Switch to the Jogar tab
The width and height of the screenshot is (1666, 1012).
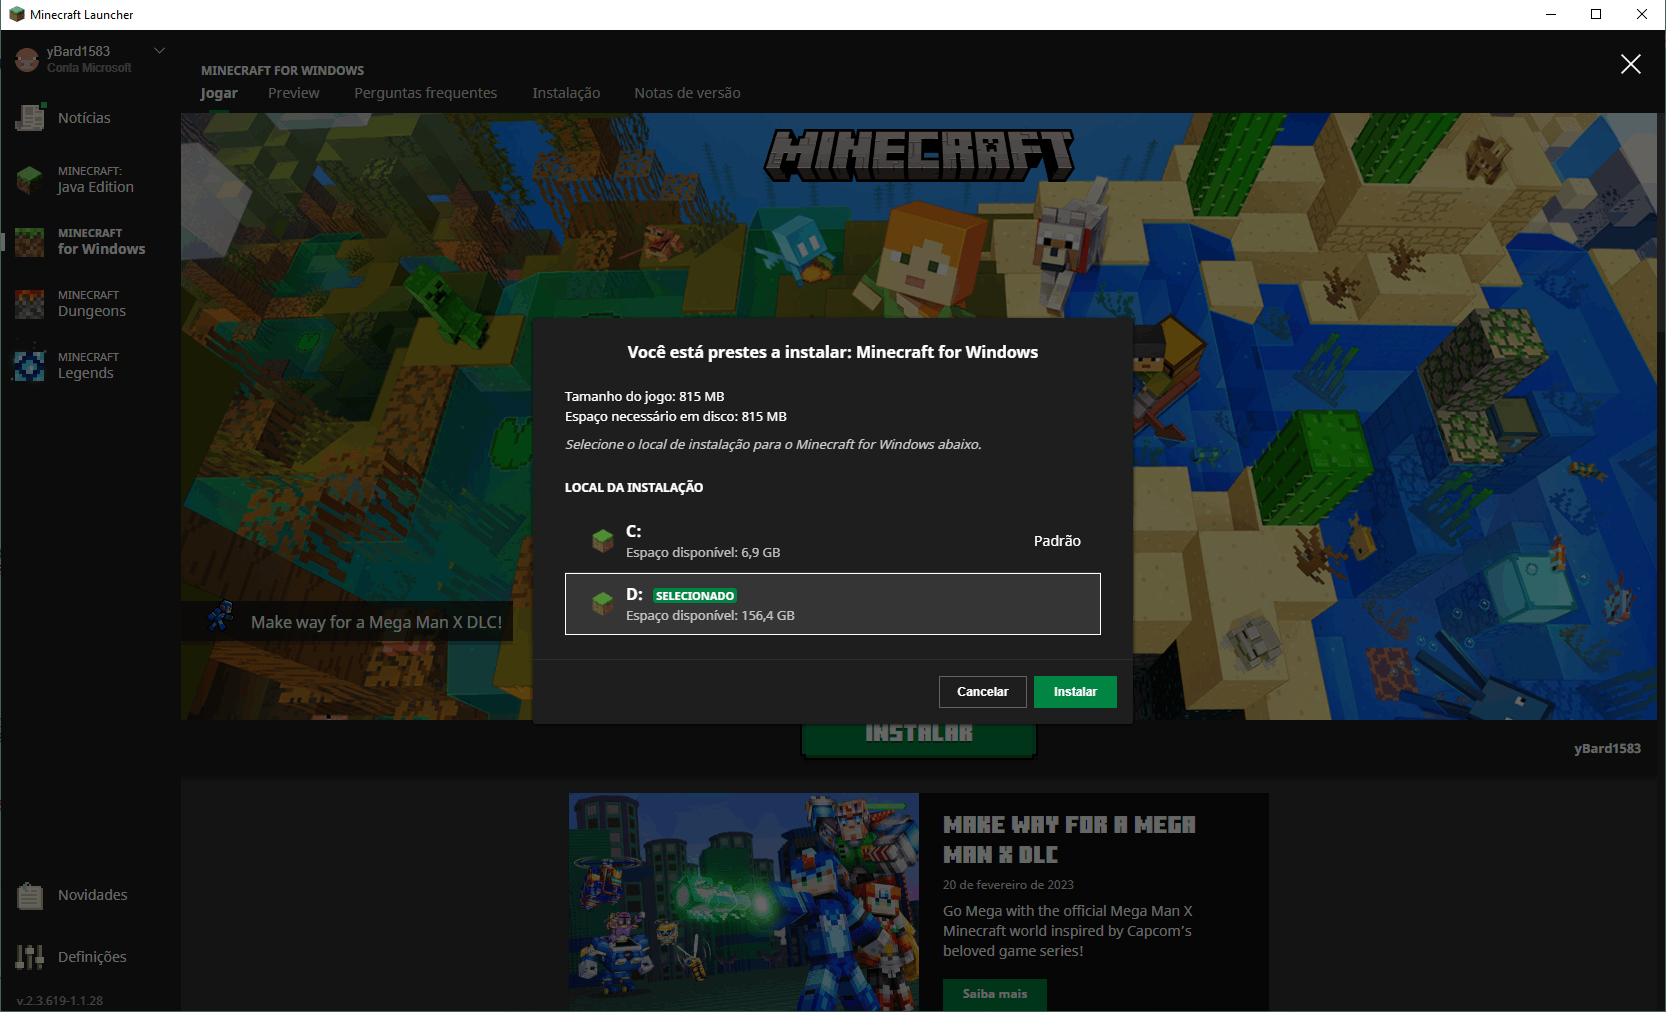[x=219, y=93]
